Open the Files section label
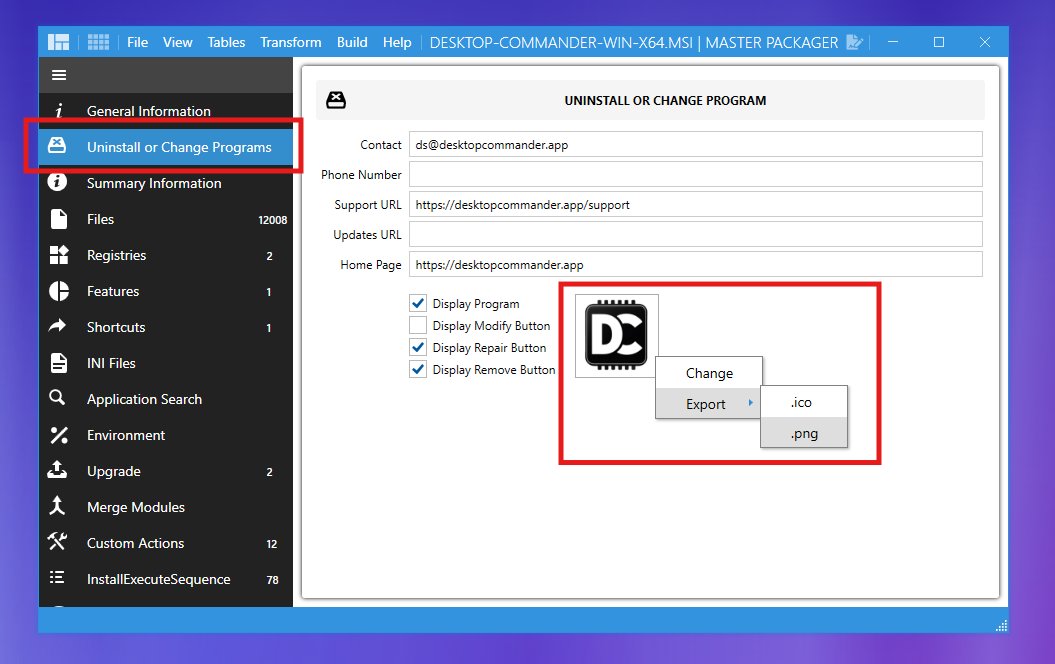This screenshot has height=664, width=1055. pos(100,219)
